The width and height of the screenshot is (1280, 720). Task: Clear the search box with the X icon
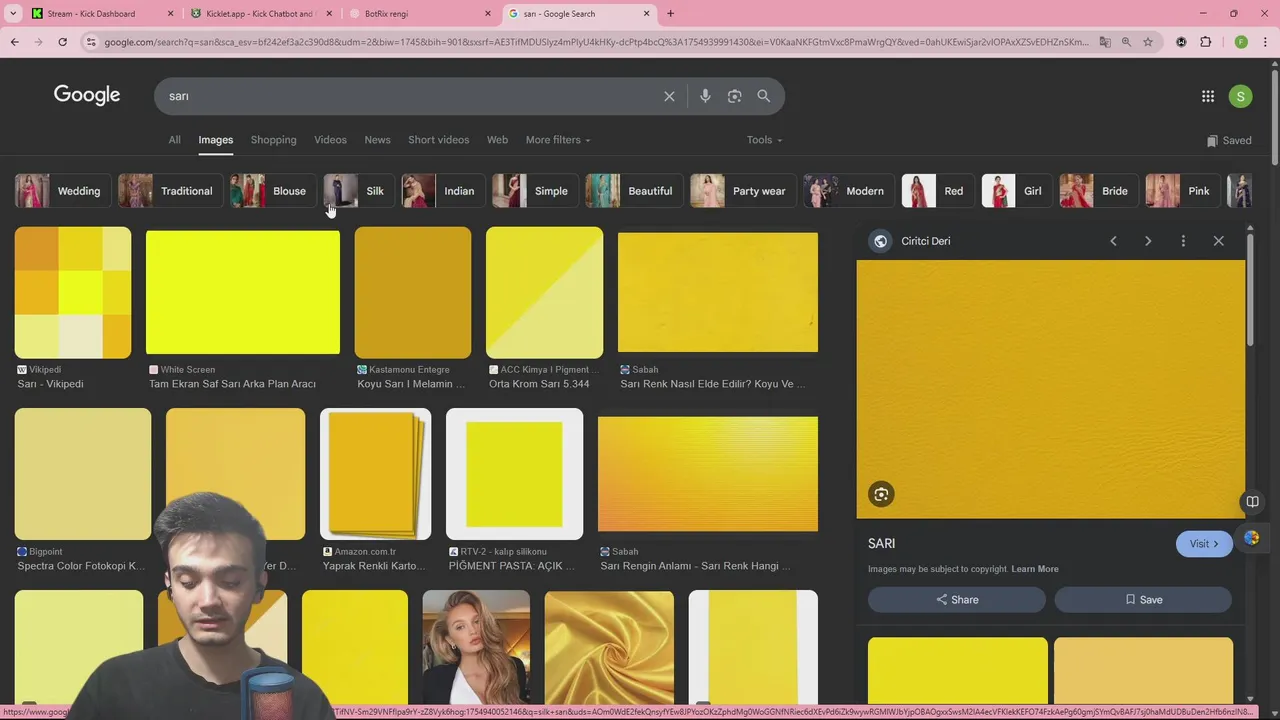[669, 96]
